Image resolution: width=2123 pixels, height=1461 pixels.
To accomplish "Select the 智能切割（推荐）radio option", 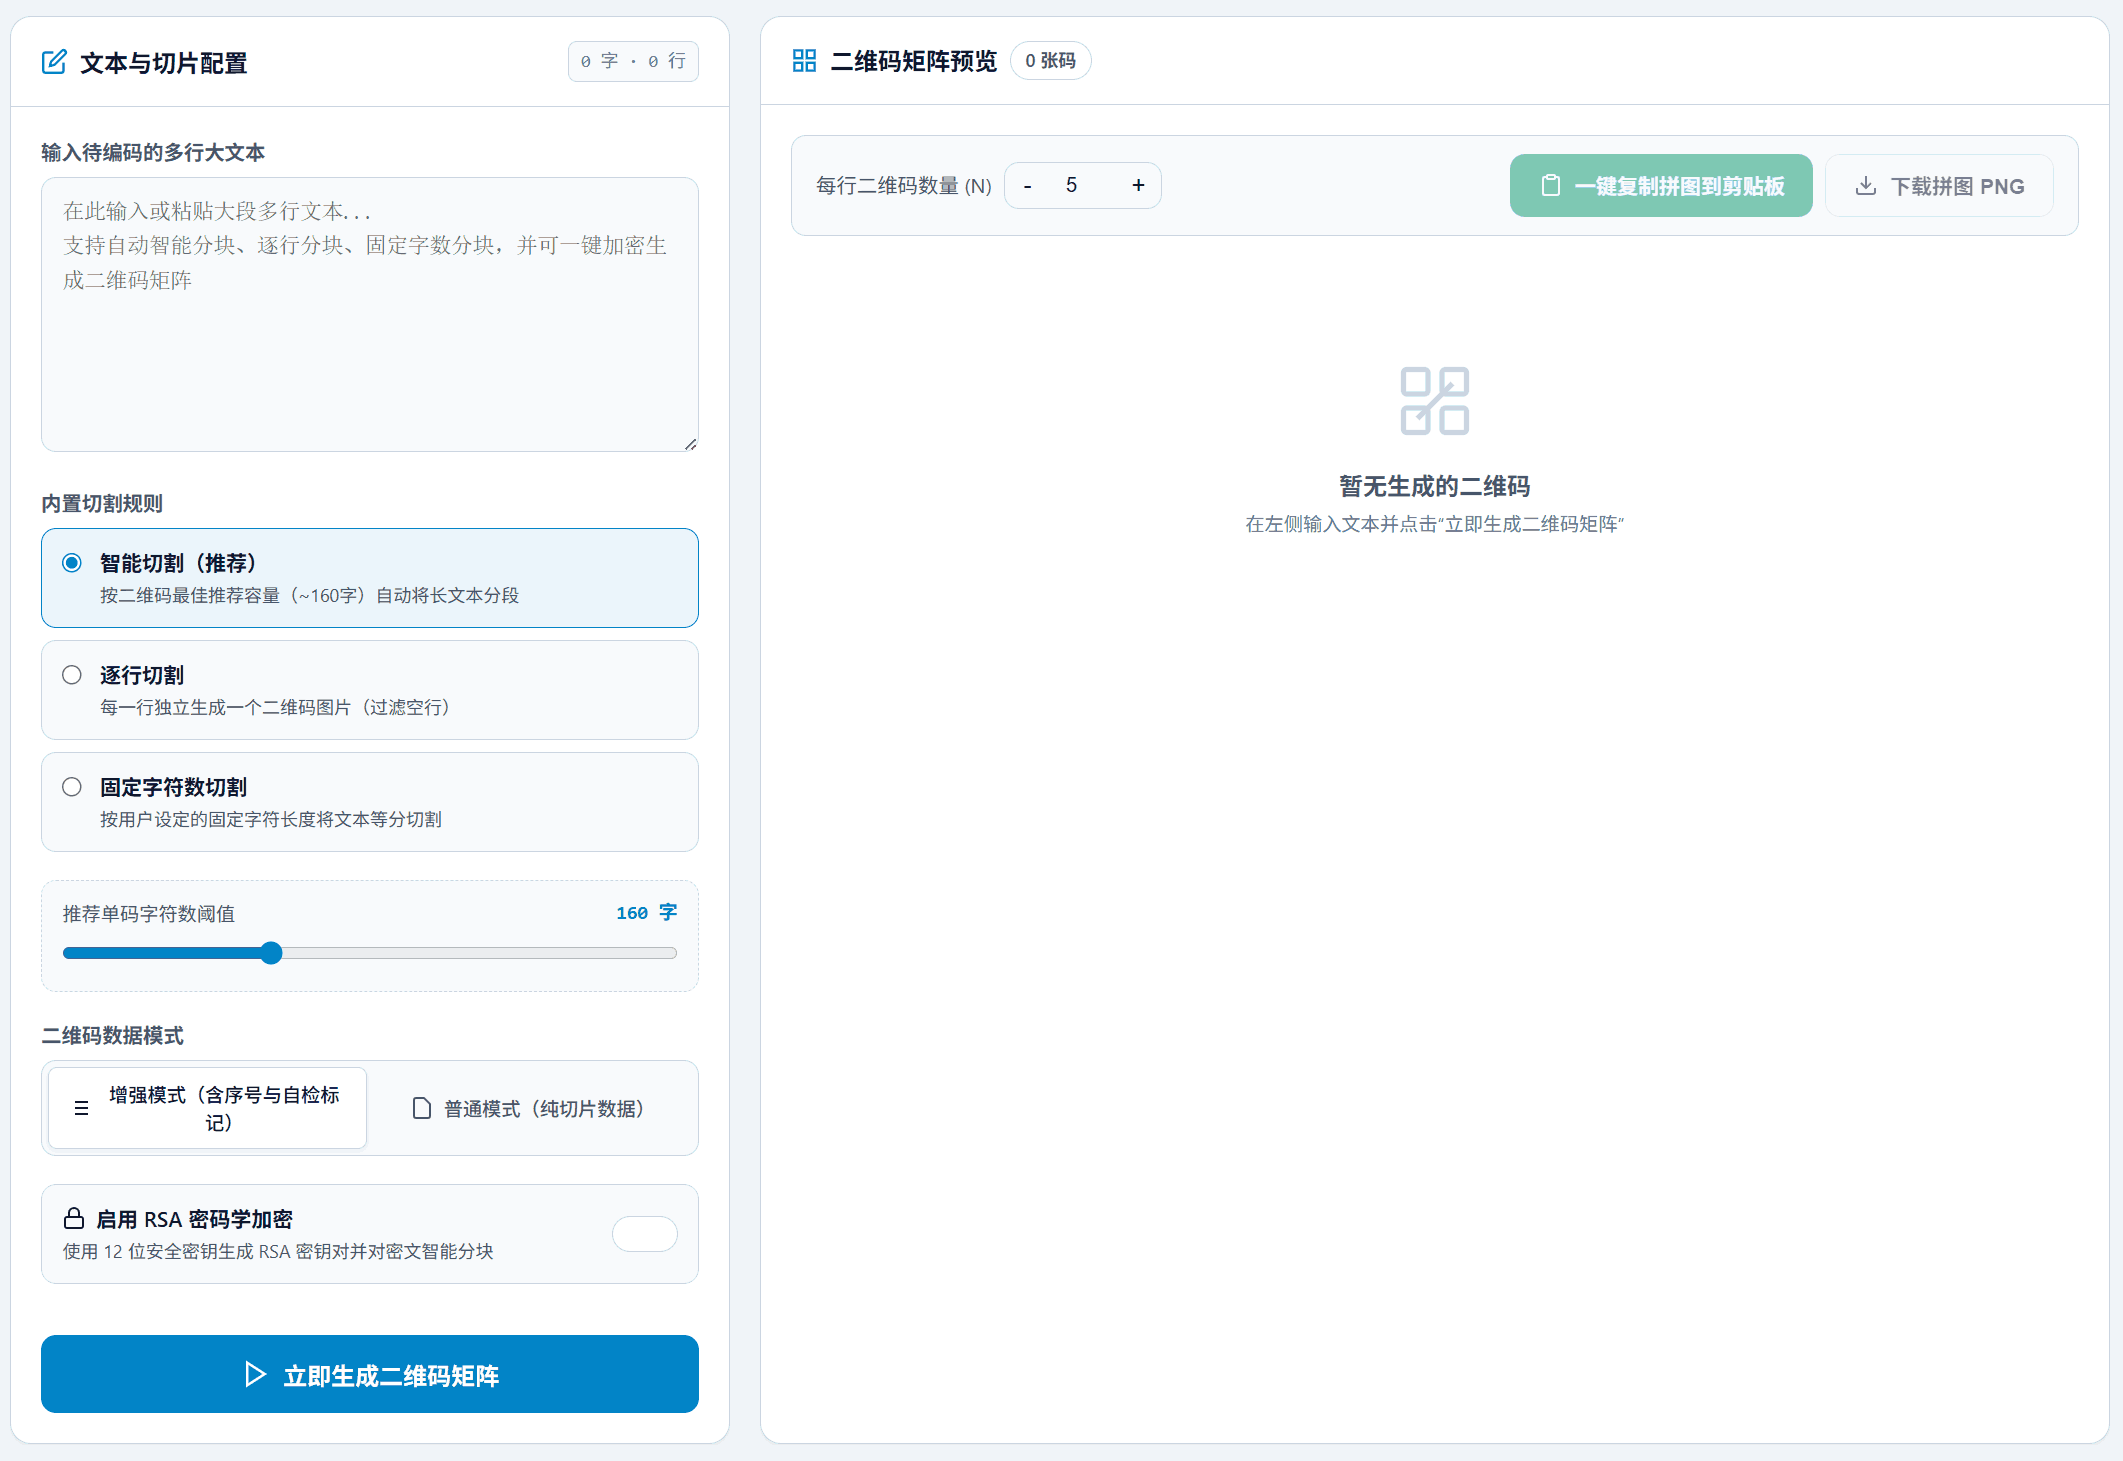I will pos(72,563).
